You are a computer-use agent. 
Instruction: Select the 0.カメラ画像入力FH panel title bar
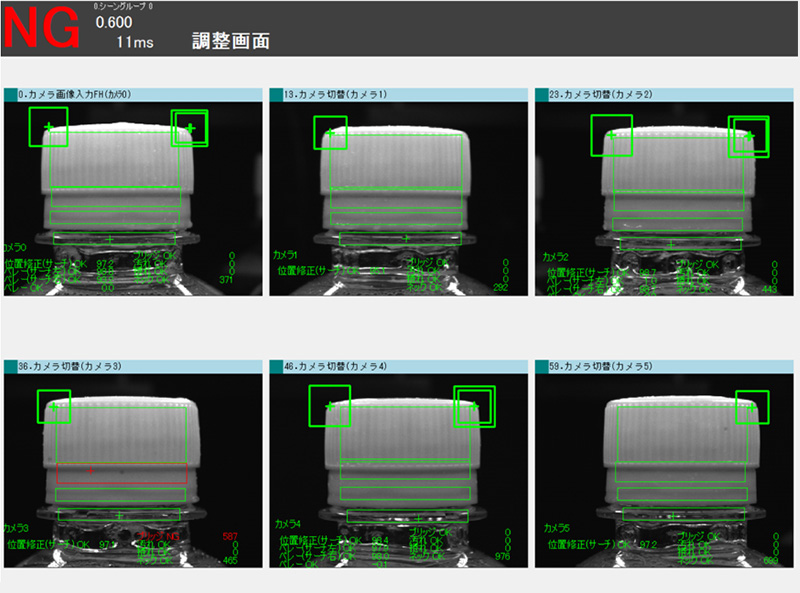135,94
